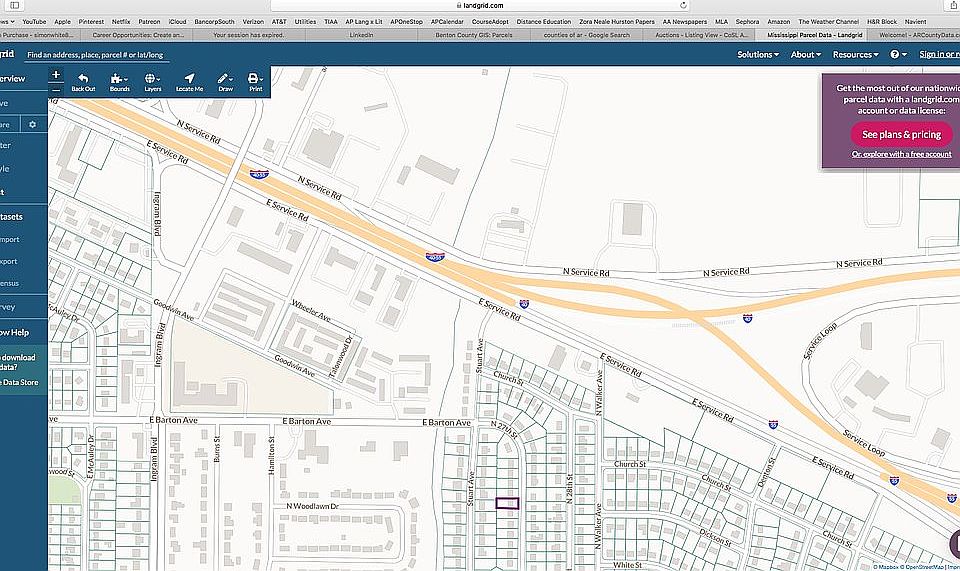Image resolution: width=960 pixels, height=571 pixels.
Task: Click the zoom in plus button
Action: [55, 75]
